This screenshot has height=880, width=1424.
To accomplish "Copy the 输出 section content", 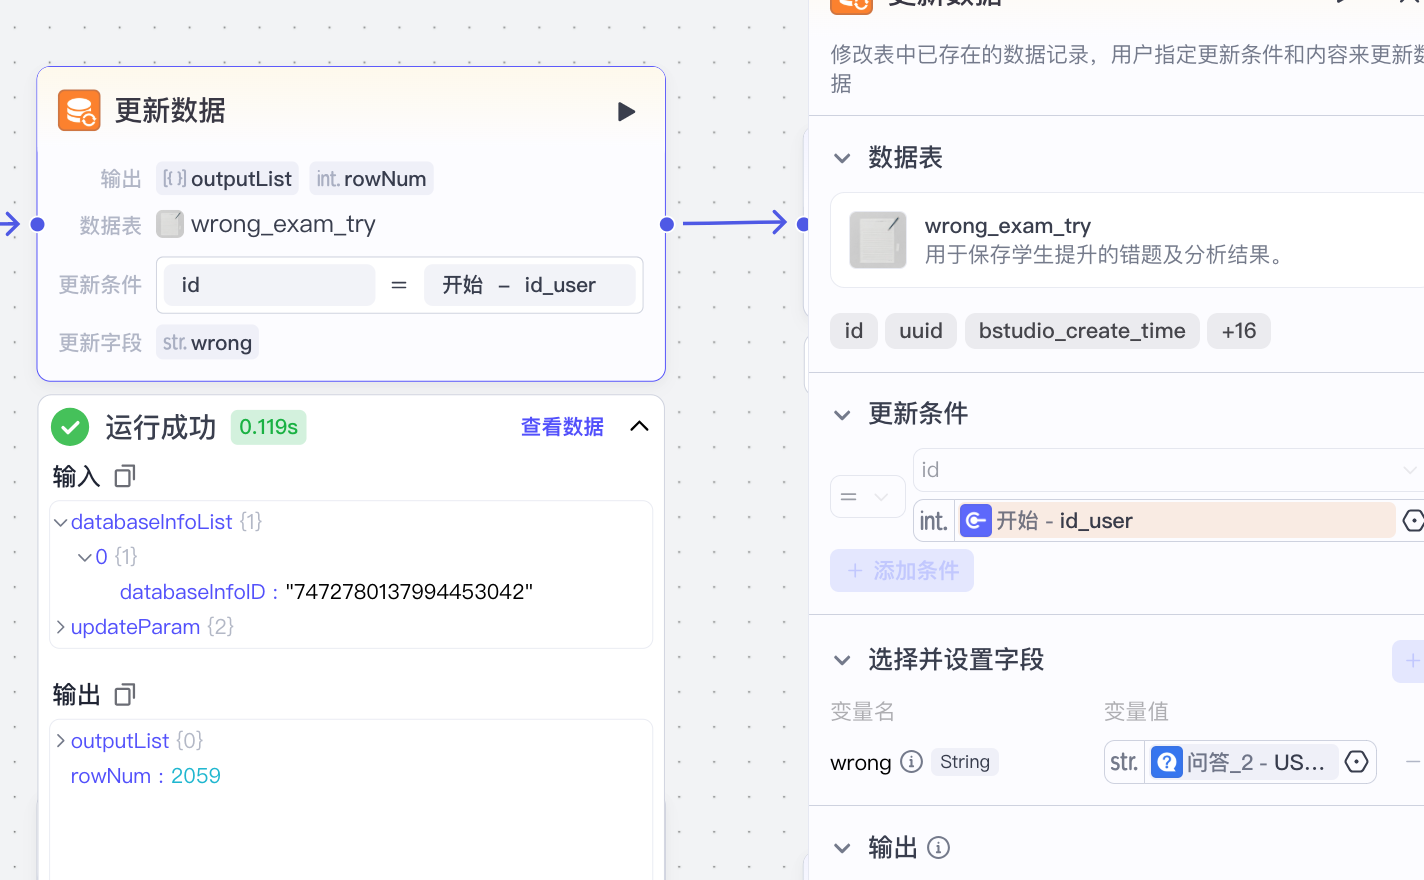I will (125, 694).
